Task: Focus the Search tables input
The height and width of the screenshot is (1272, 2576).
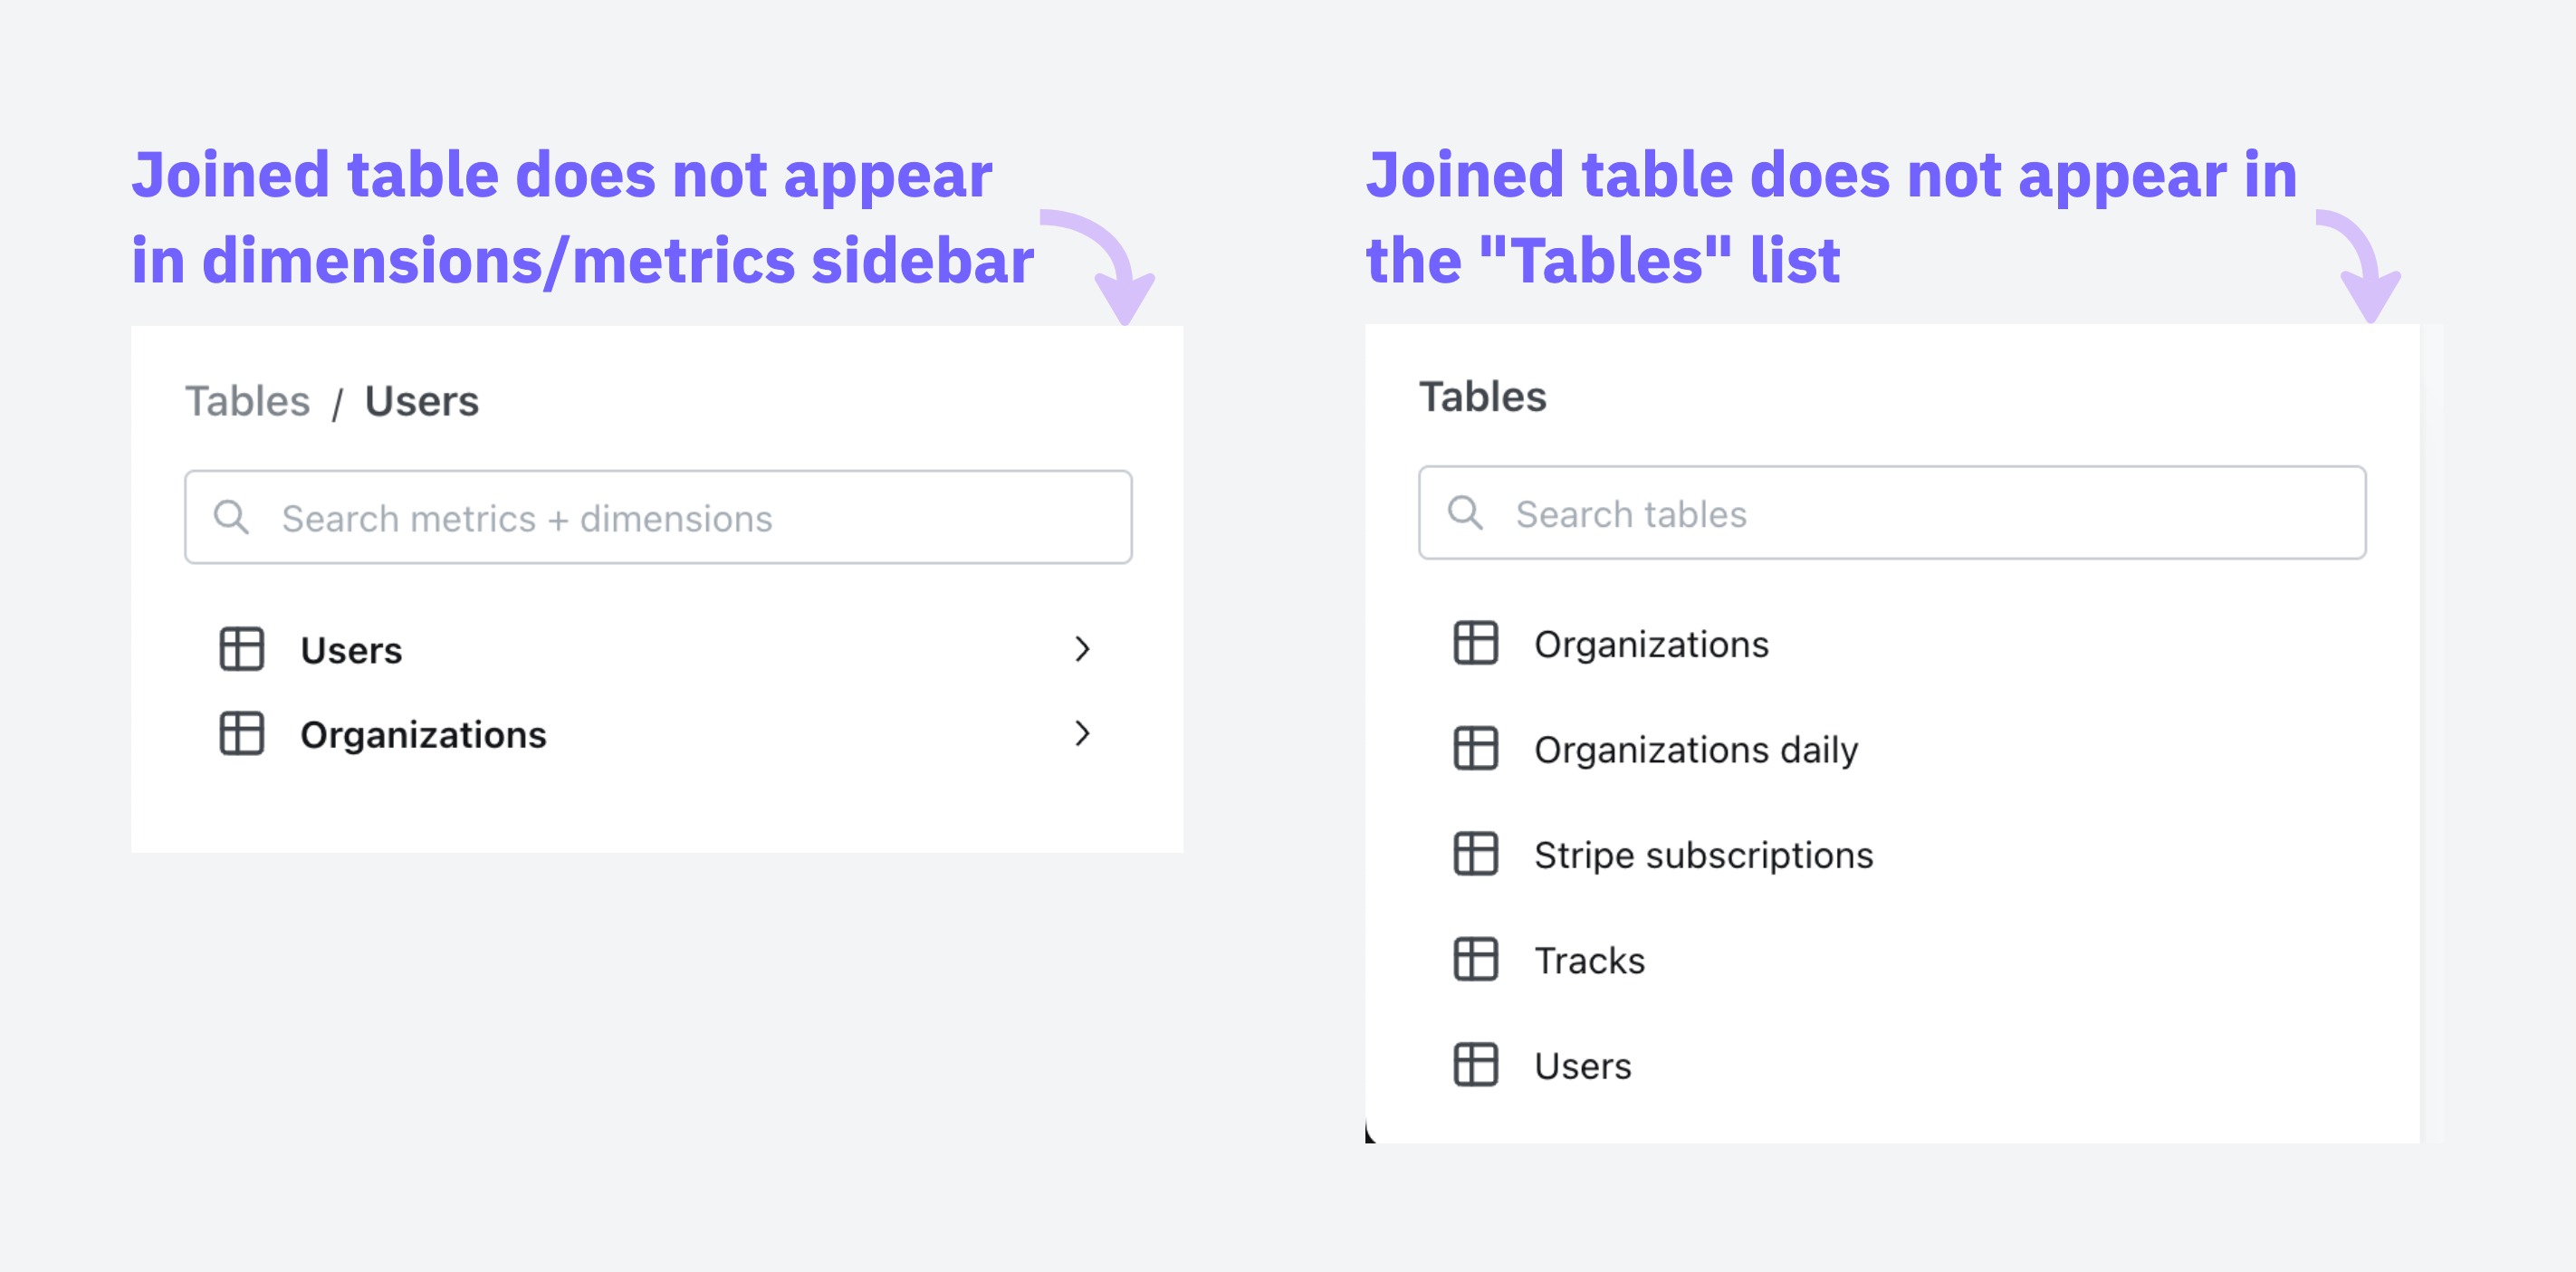Action: [1892, 512]
